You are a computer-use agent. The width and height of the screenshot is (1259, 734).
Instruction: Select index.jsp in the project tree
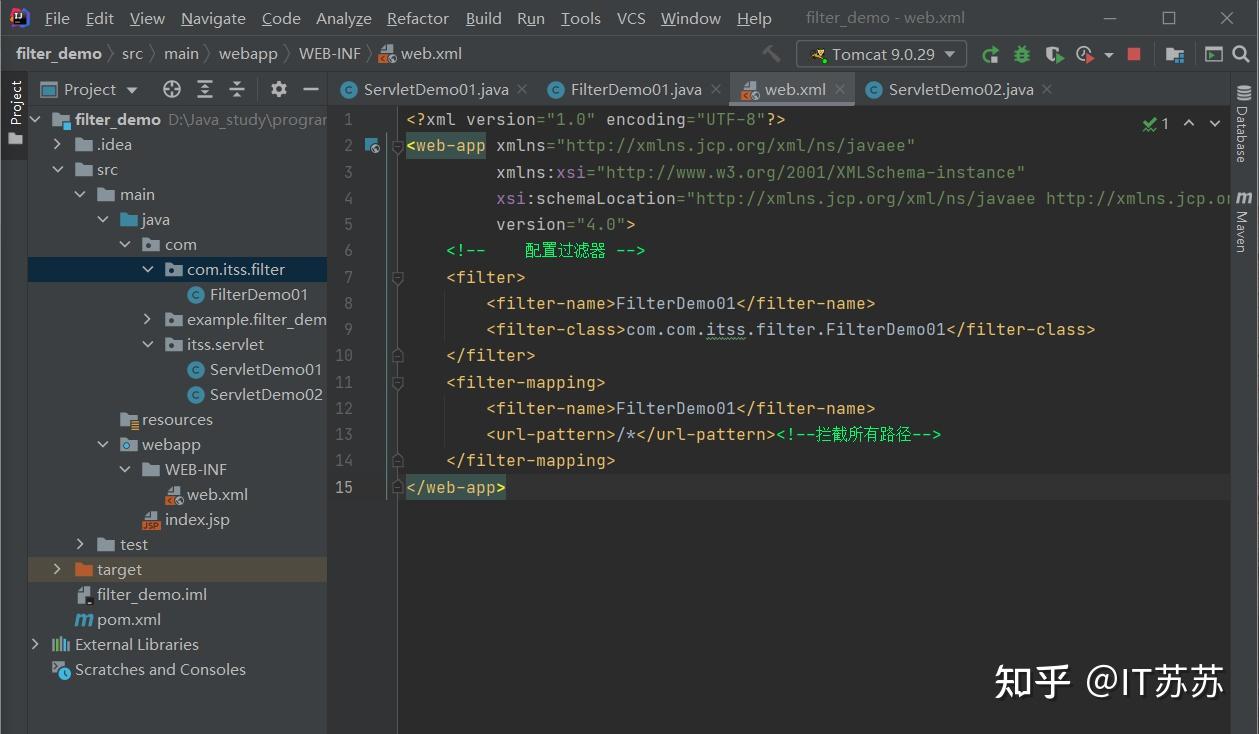click(197, 520)
